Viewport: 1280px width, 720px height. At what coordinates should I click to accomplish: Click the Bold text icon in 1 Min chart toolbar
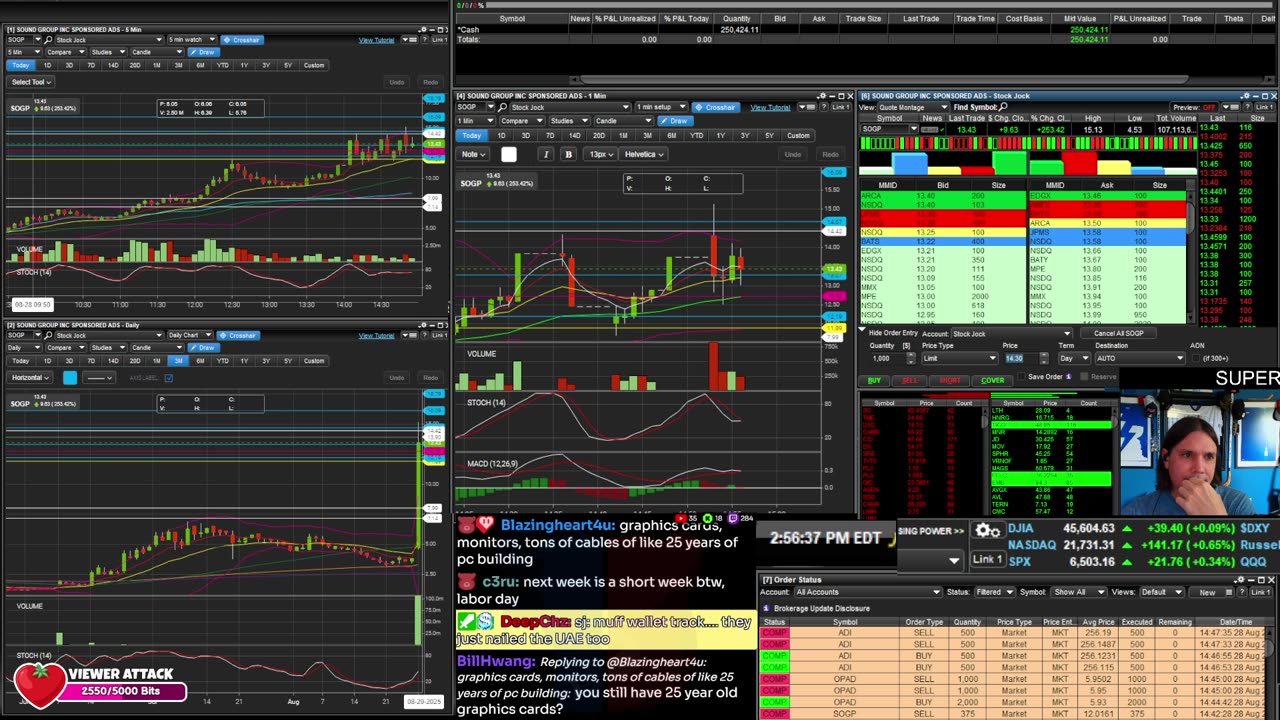568,154
